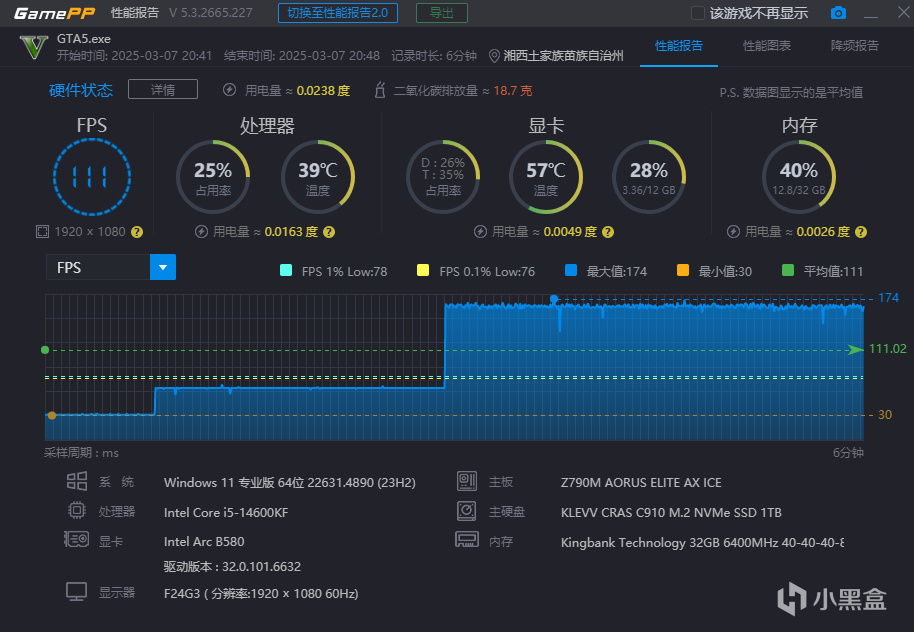Click the CPU temperature 39℃ gauge
Viewport: 914px width, 632px height.
pos(318,177)
